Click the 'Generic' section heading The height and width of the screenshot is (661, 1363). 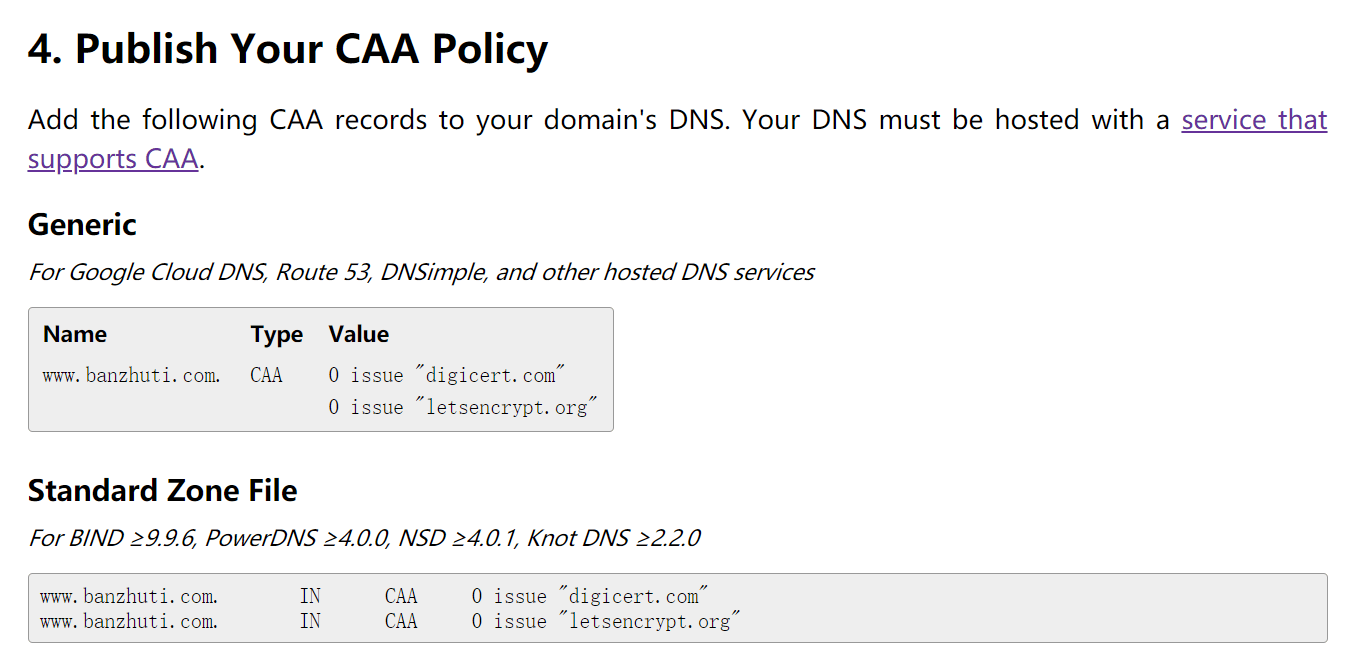click(x=82, y=224)
